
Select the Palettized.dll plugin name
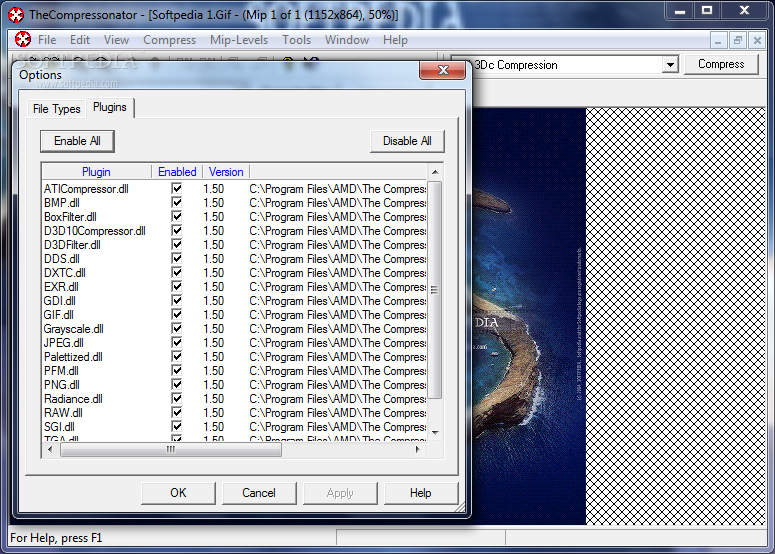73,357
